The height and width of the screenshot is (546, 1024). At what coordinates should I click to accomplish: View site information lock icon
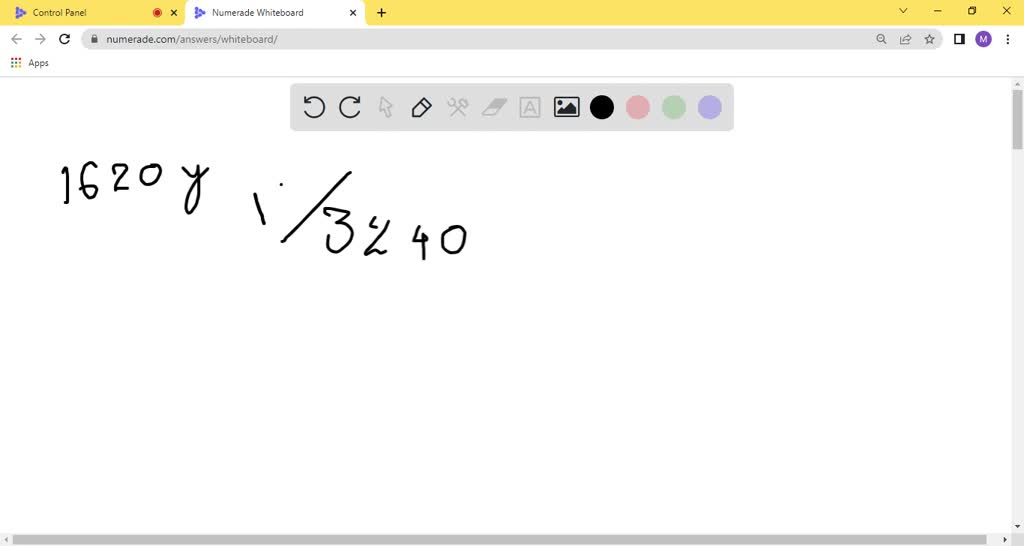94,39
